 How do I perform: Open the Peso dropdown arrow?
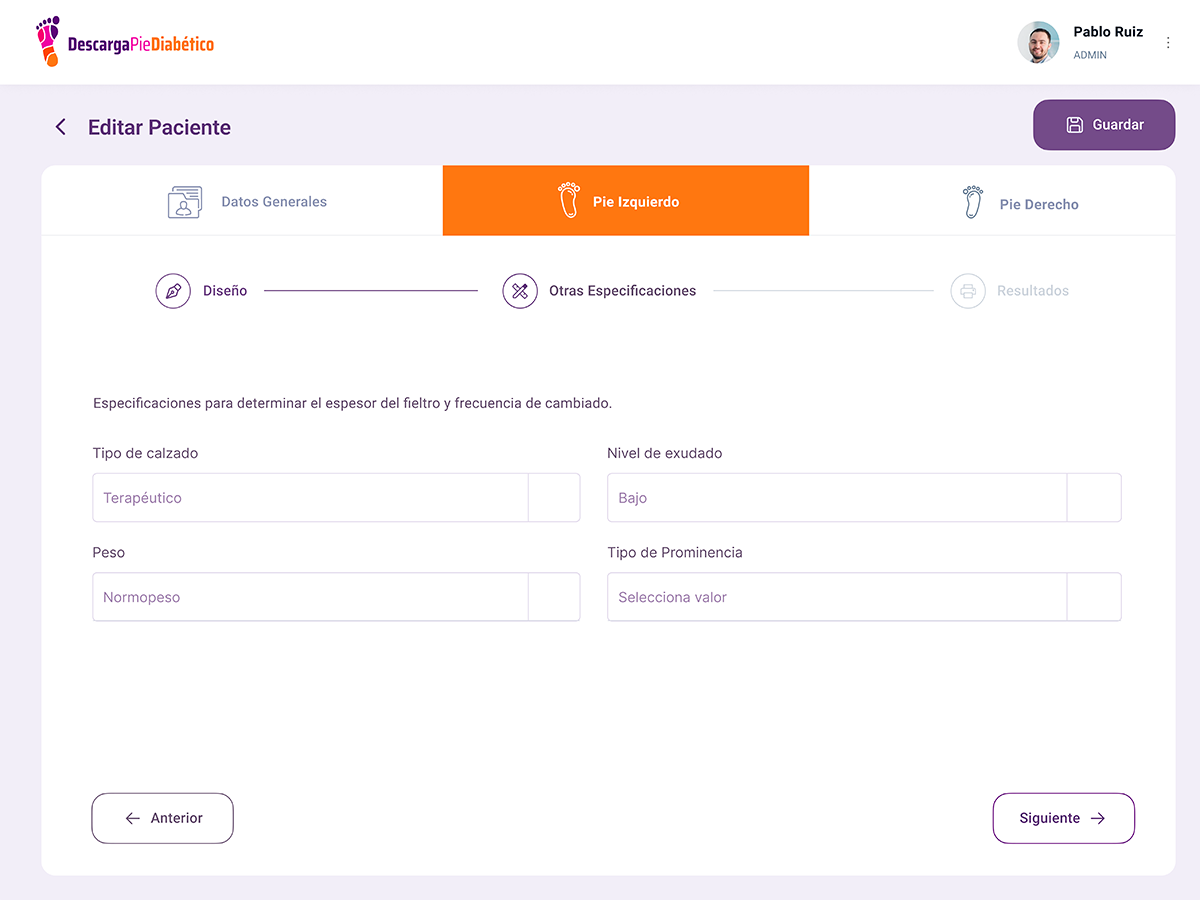coord(554,597)
